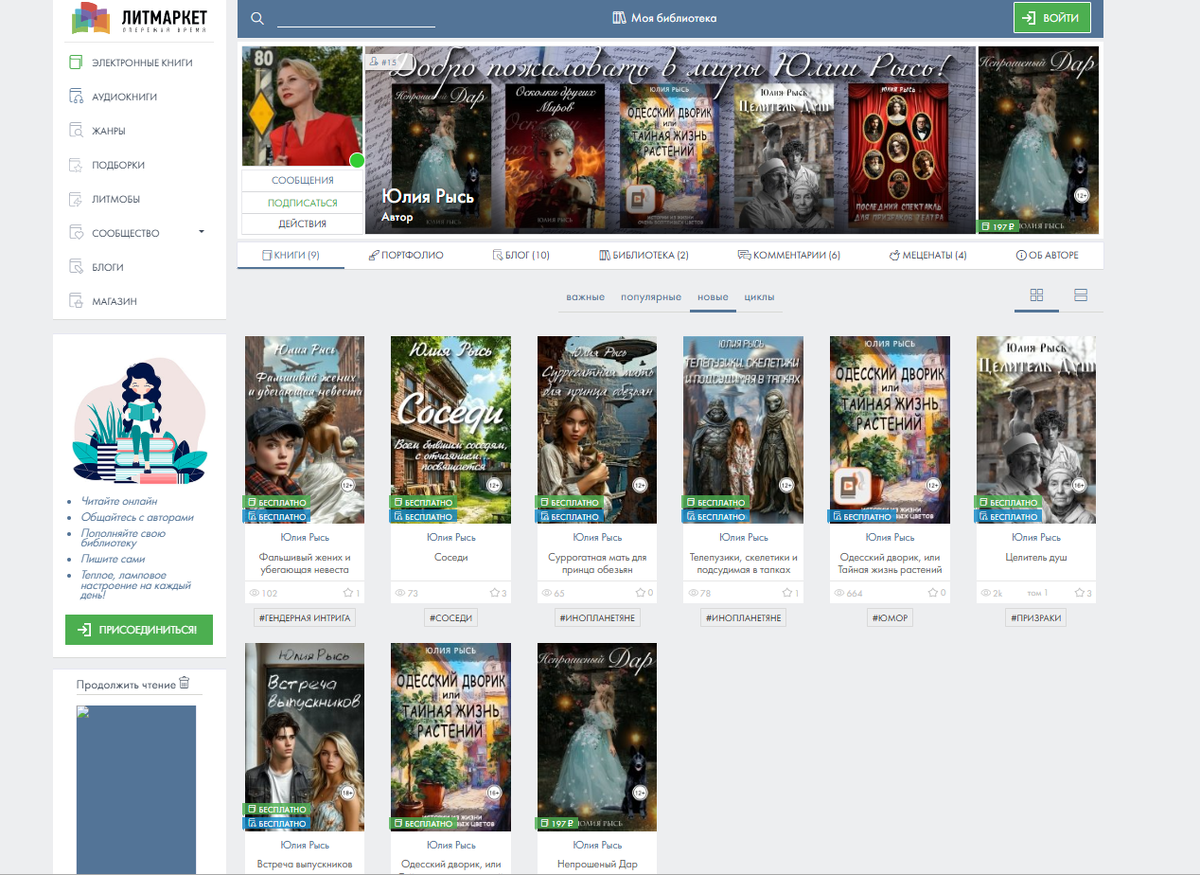
Task: Switch to the Библиотека (2) tab
Action: pos(644,255)
